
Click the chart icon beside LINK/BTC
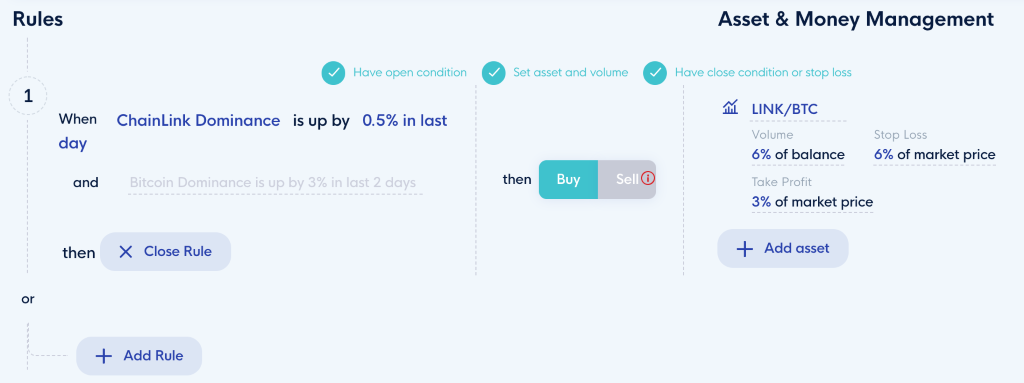point(730,108)
